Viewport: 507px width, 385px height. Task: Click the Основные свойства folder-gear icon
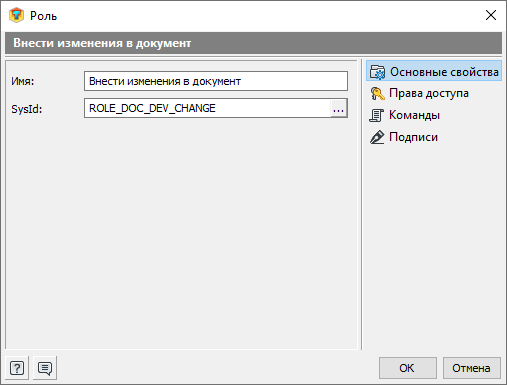coord(377,72)
